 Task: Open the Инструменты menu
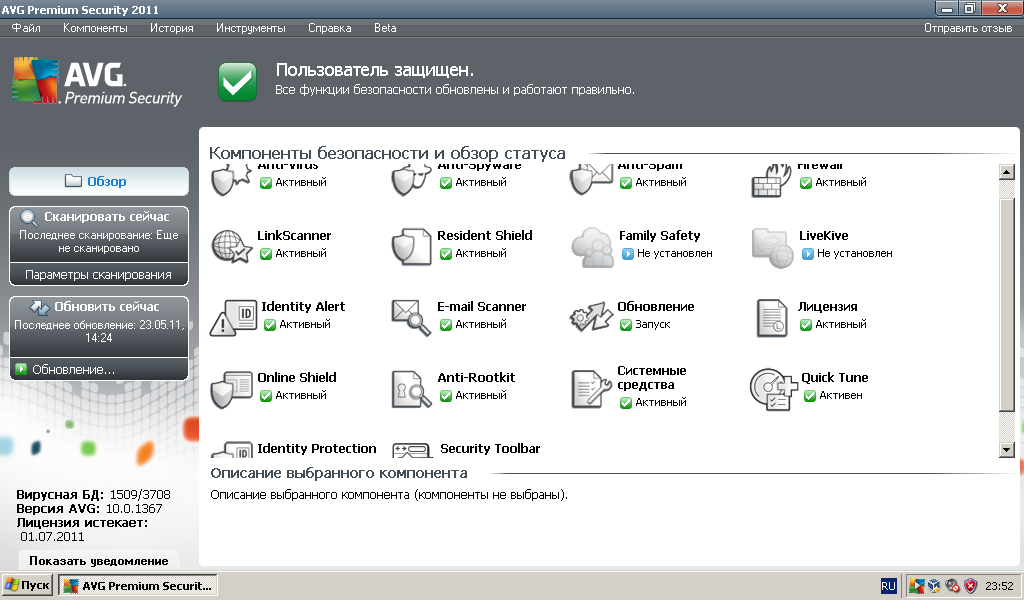pyautogui.click(x=251, y=28)
